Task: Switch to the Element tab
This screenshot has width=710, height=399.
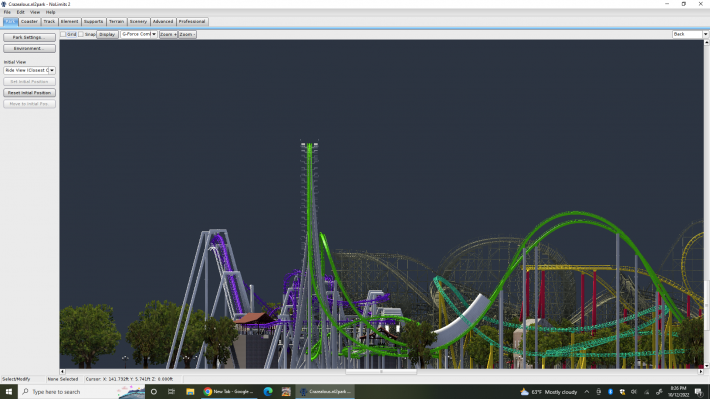Action: (x=69, y=22)
